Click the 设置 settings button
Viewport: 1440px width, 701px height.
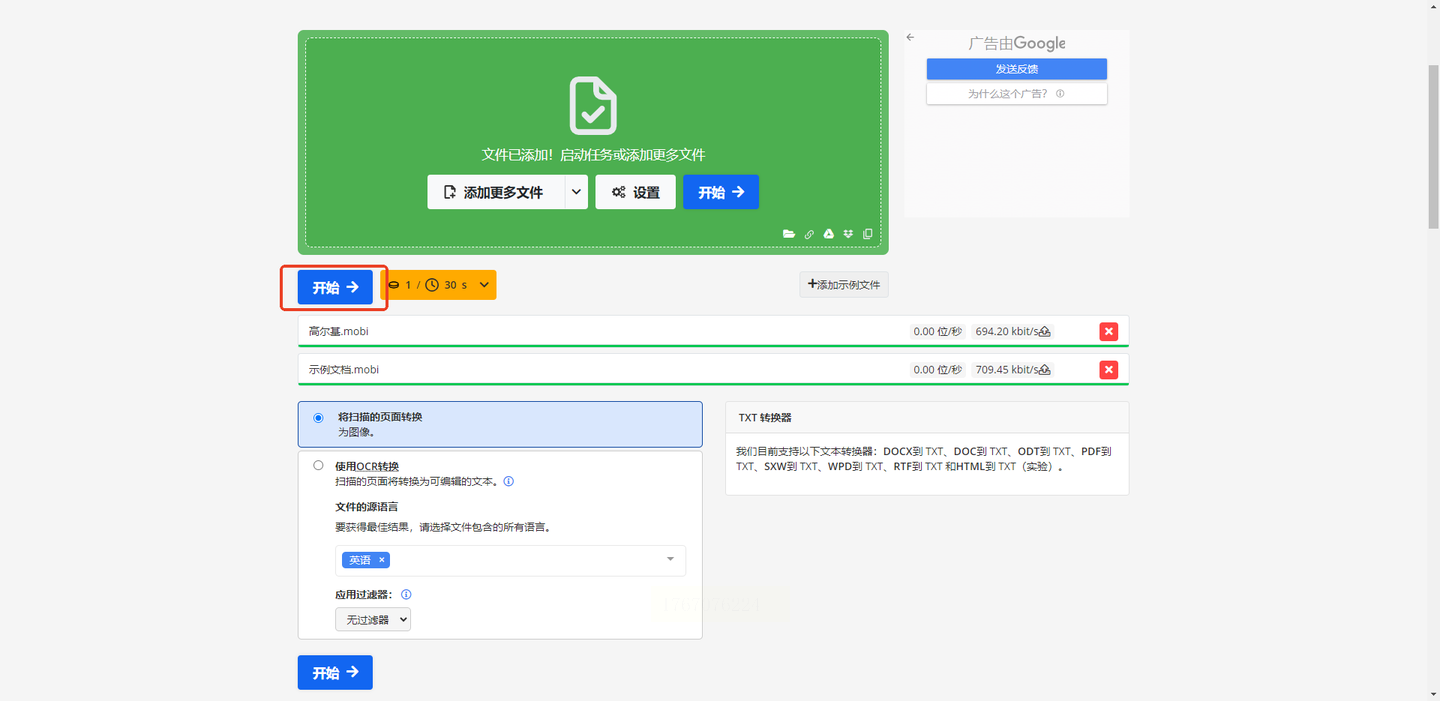[x=635, y=192]
